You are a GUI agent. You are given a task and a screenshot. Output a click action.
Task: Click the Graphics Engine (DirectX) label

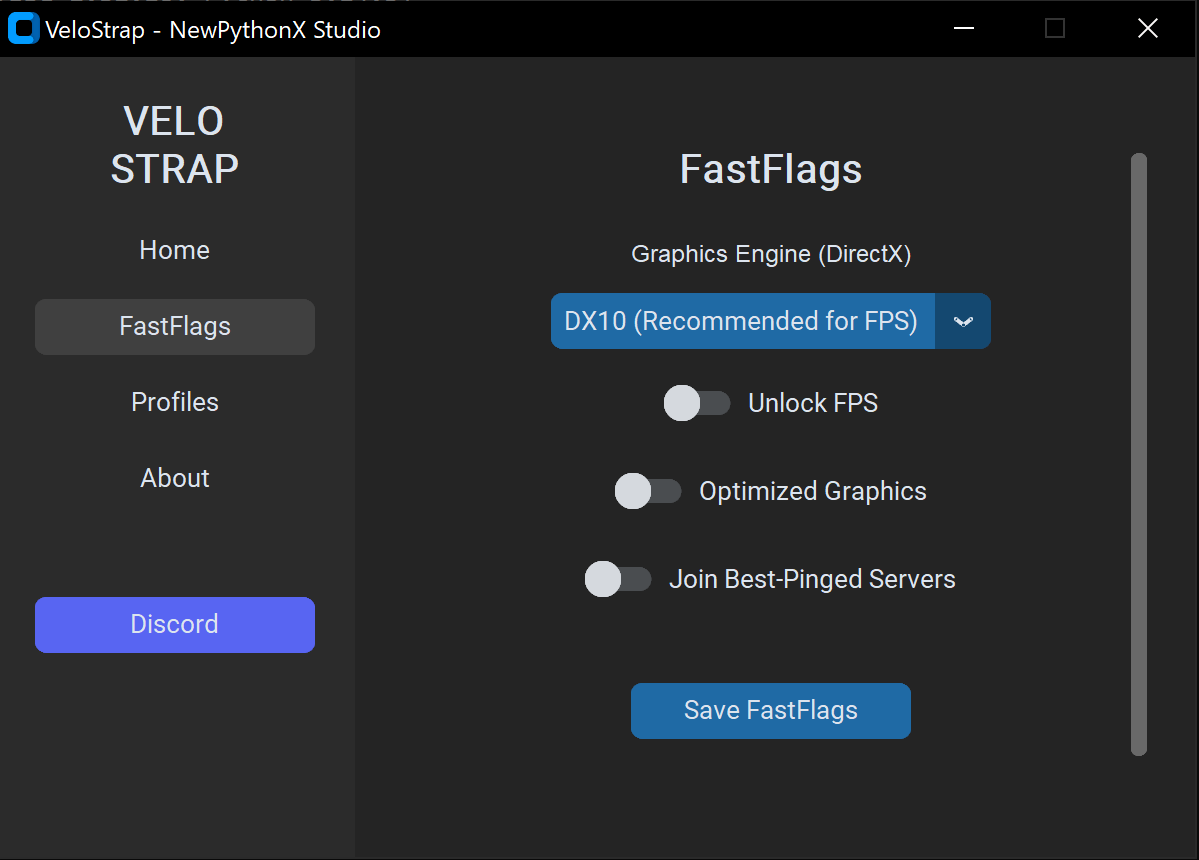click(x=771, y=254)
